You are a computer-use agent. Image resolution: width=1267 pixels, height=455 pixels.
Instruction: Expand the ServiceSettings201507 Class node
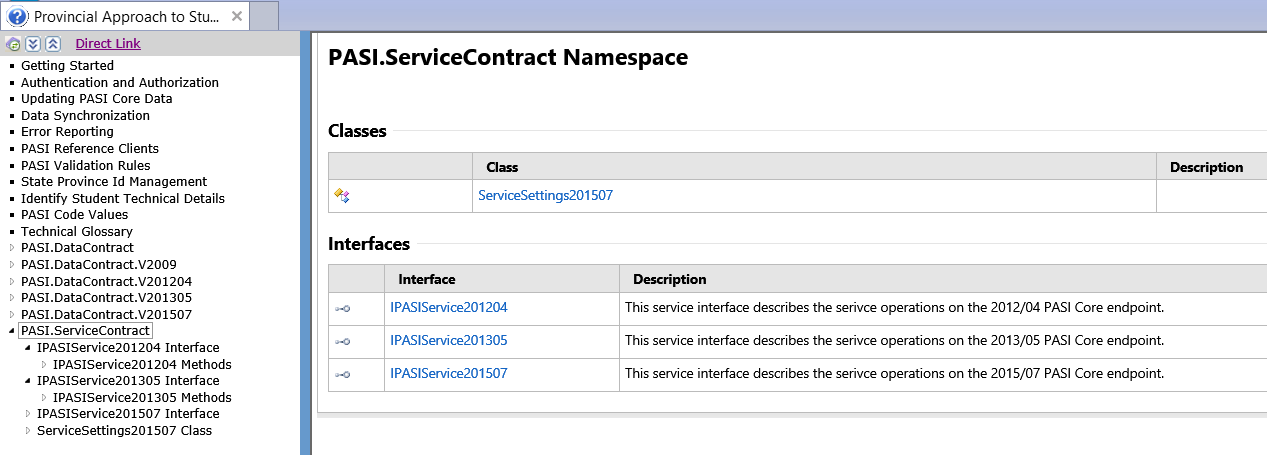coord(28,431)
